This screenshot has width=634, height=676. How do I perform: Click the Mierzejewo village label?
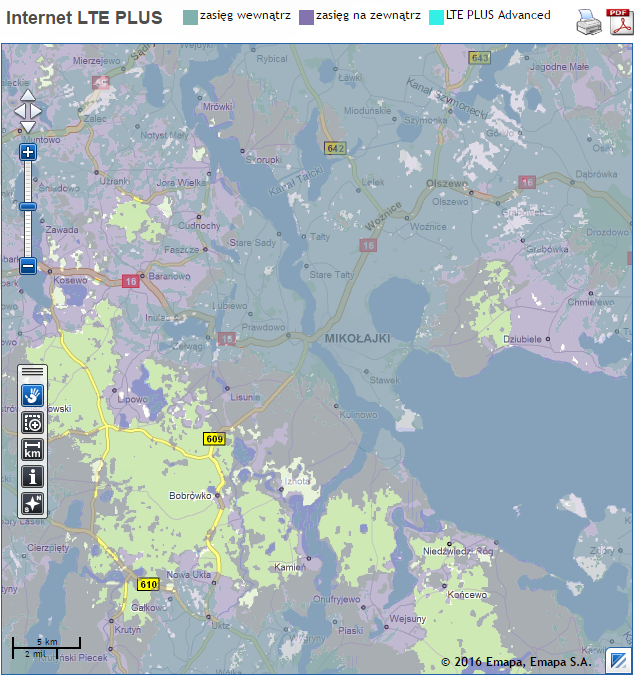coord(97,61)
